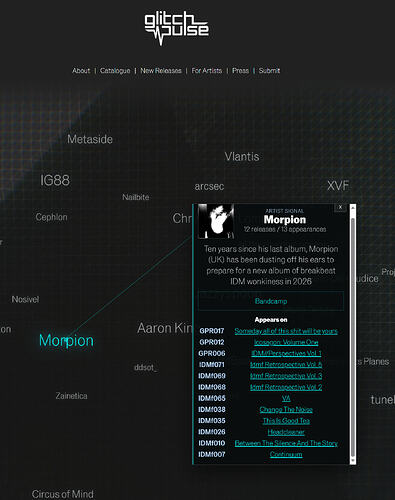Open 'Idmf Retrospective Vol. 2' link
This screenshot has width=395, height=500.
286,387
